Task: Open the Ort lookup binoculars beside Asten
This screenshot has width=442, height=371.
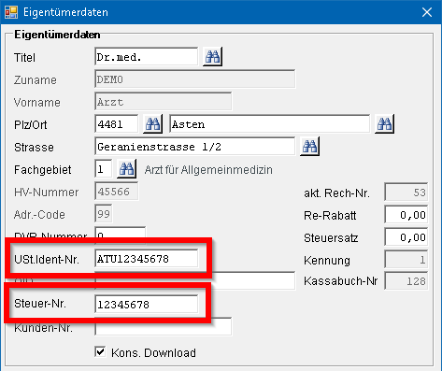Action: click(x=384, y=124)
